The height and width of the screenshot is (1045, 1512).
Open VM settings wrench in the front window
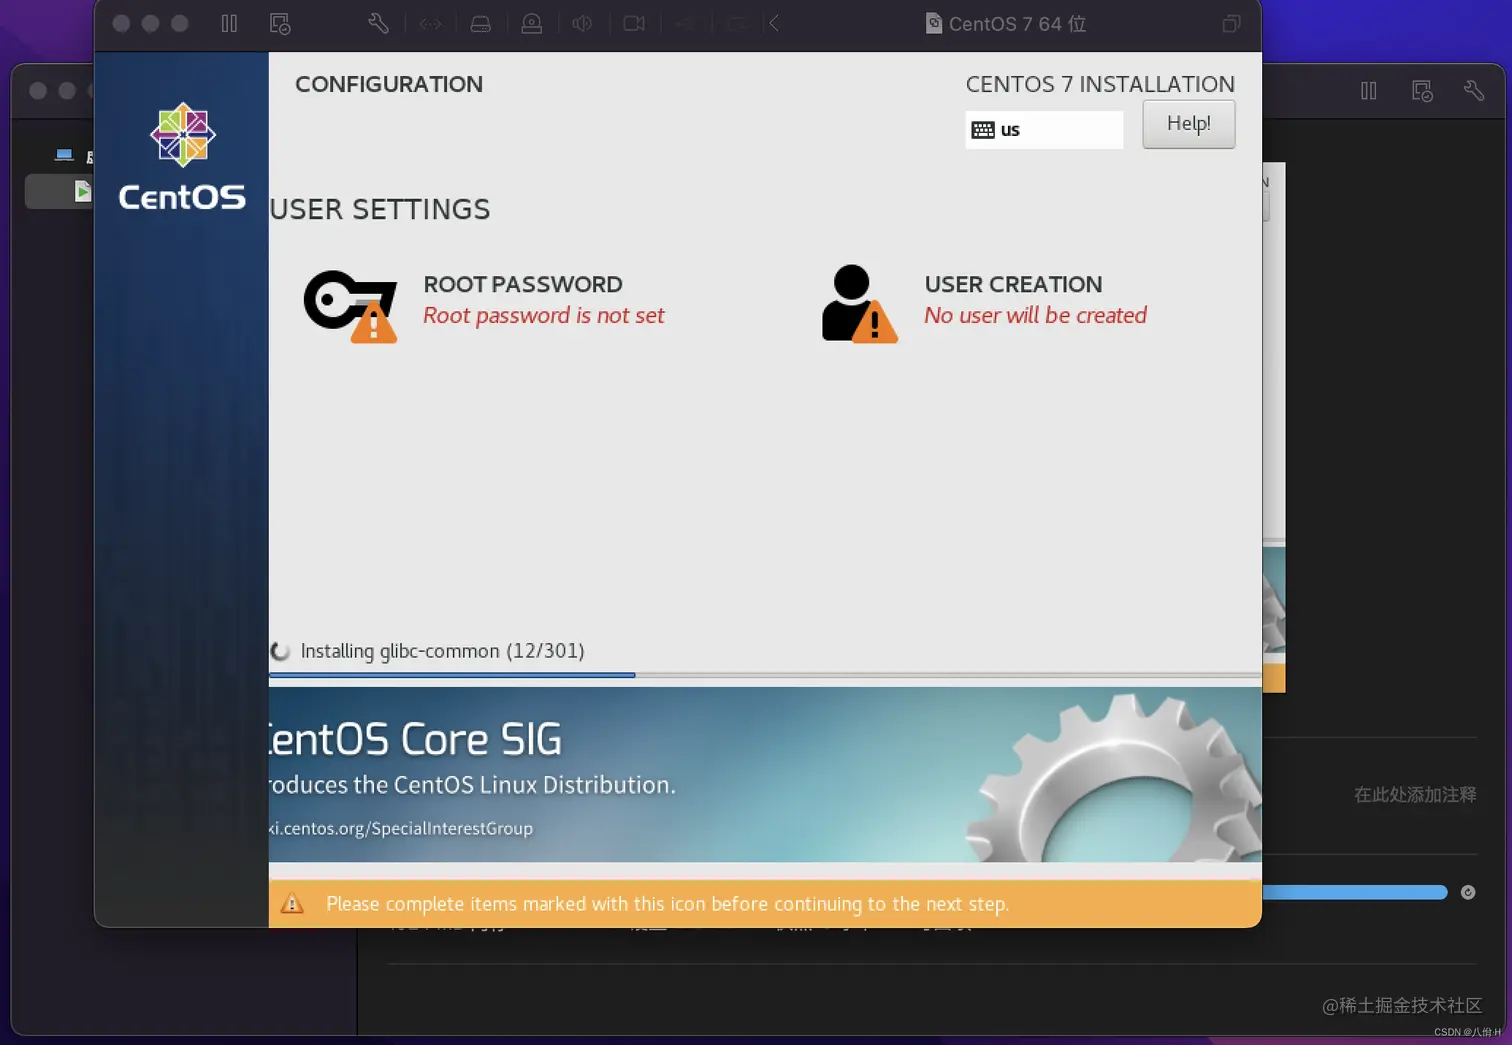378,23
